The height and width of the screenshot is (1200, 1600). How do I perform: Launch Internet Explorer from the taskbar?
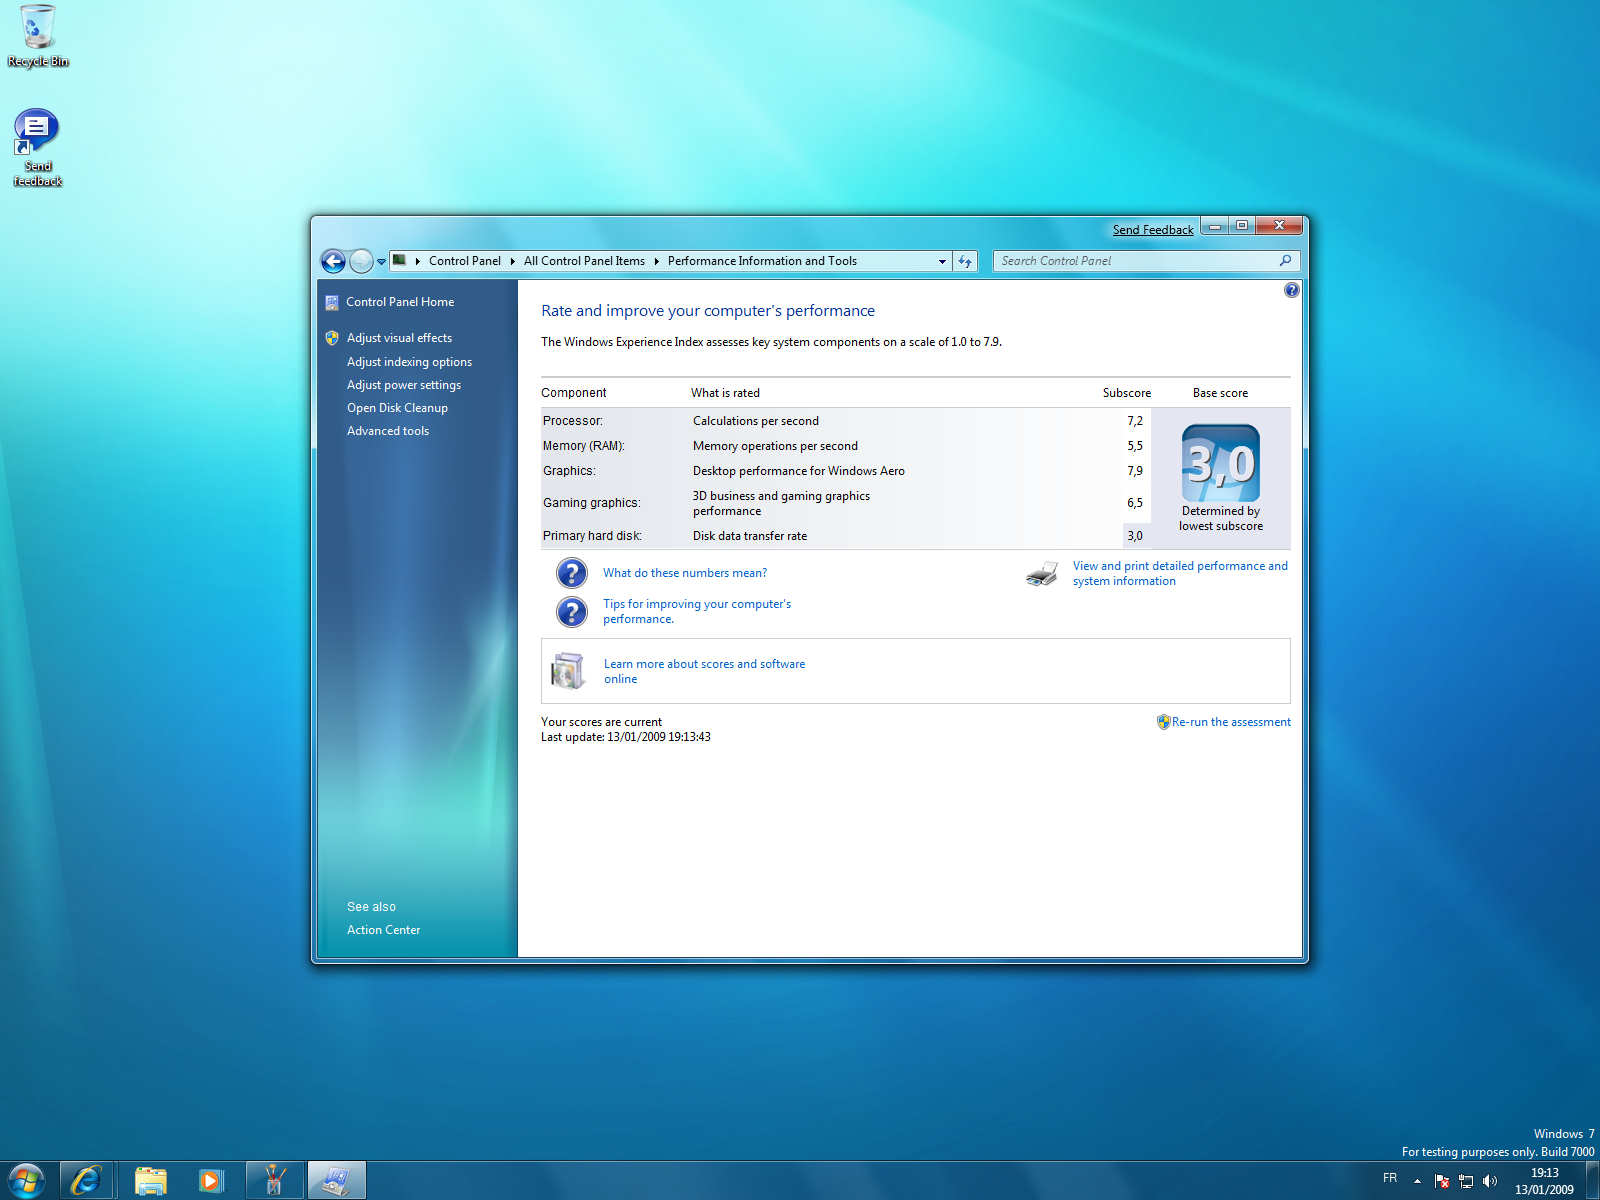[x=87, y=1181]
